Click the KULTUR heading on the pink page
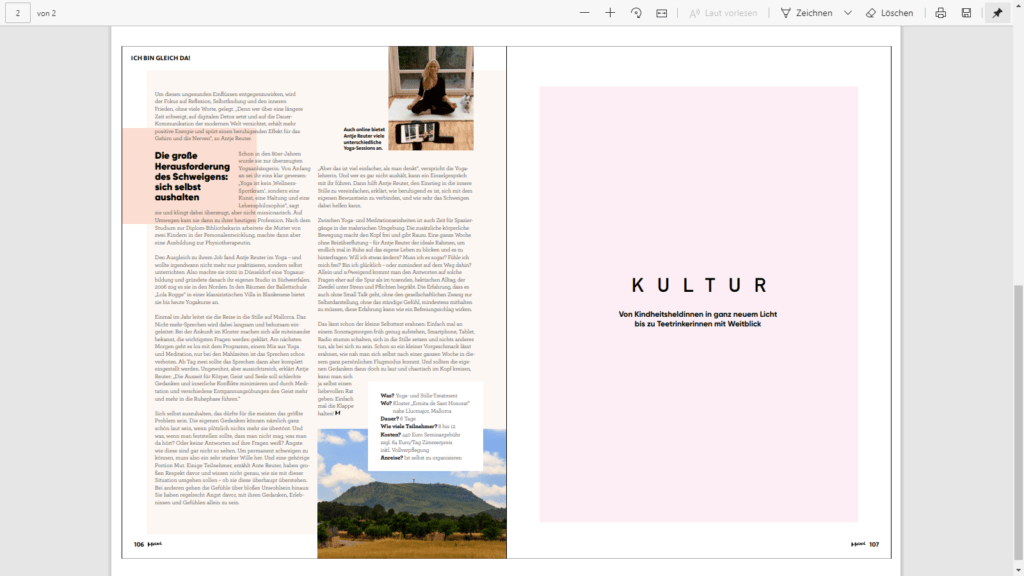The image size is (1024, 576). [699, 286]
